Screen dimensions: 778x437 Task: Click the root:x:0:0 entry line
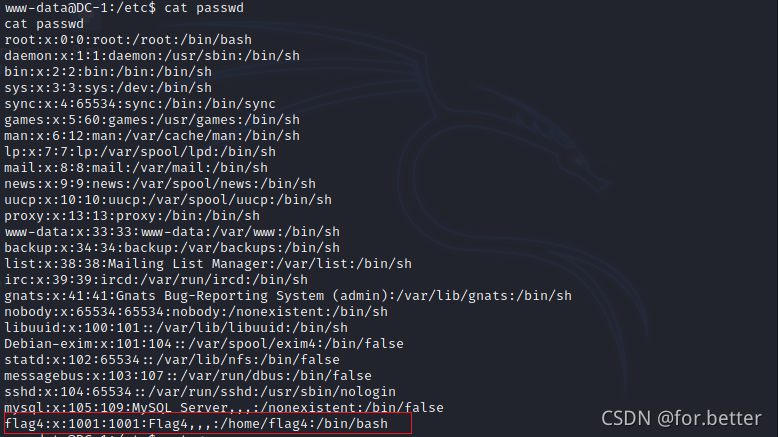click(x=128, y=40)
